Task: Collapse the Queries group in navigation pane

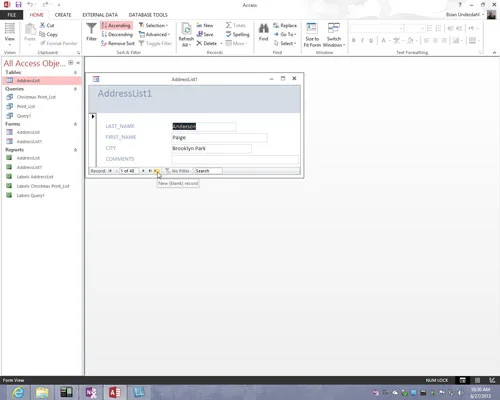Action: click(x=75, y=89)
